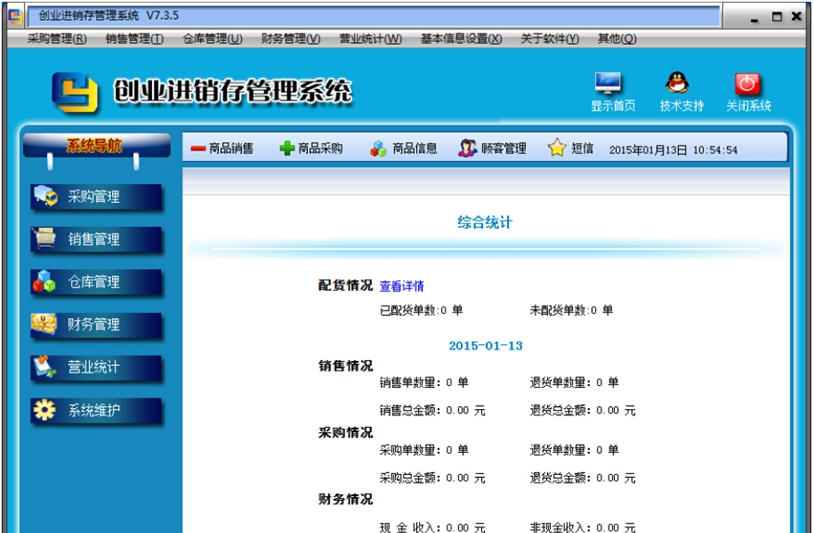Click the yellow star 短信 icon
The height and width of the screenshot is (533, 814).
point(557,147)
